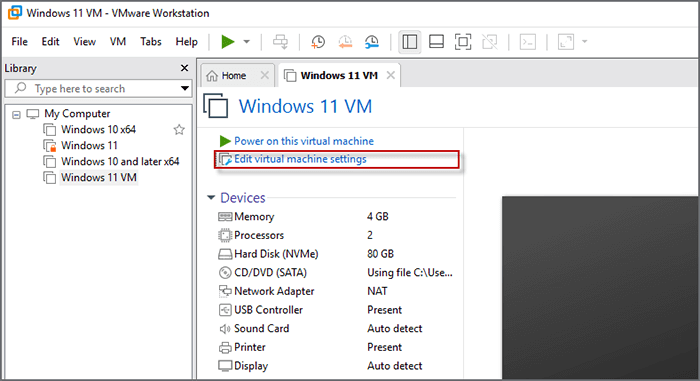
Task: Select Windows 11 VM in library
Action: pos(99,177)
